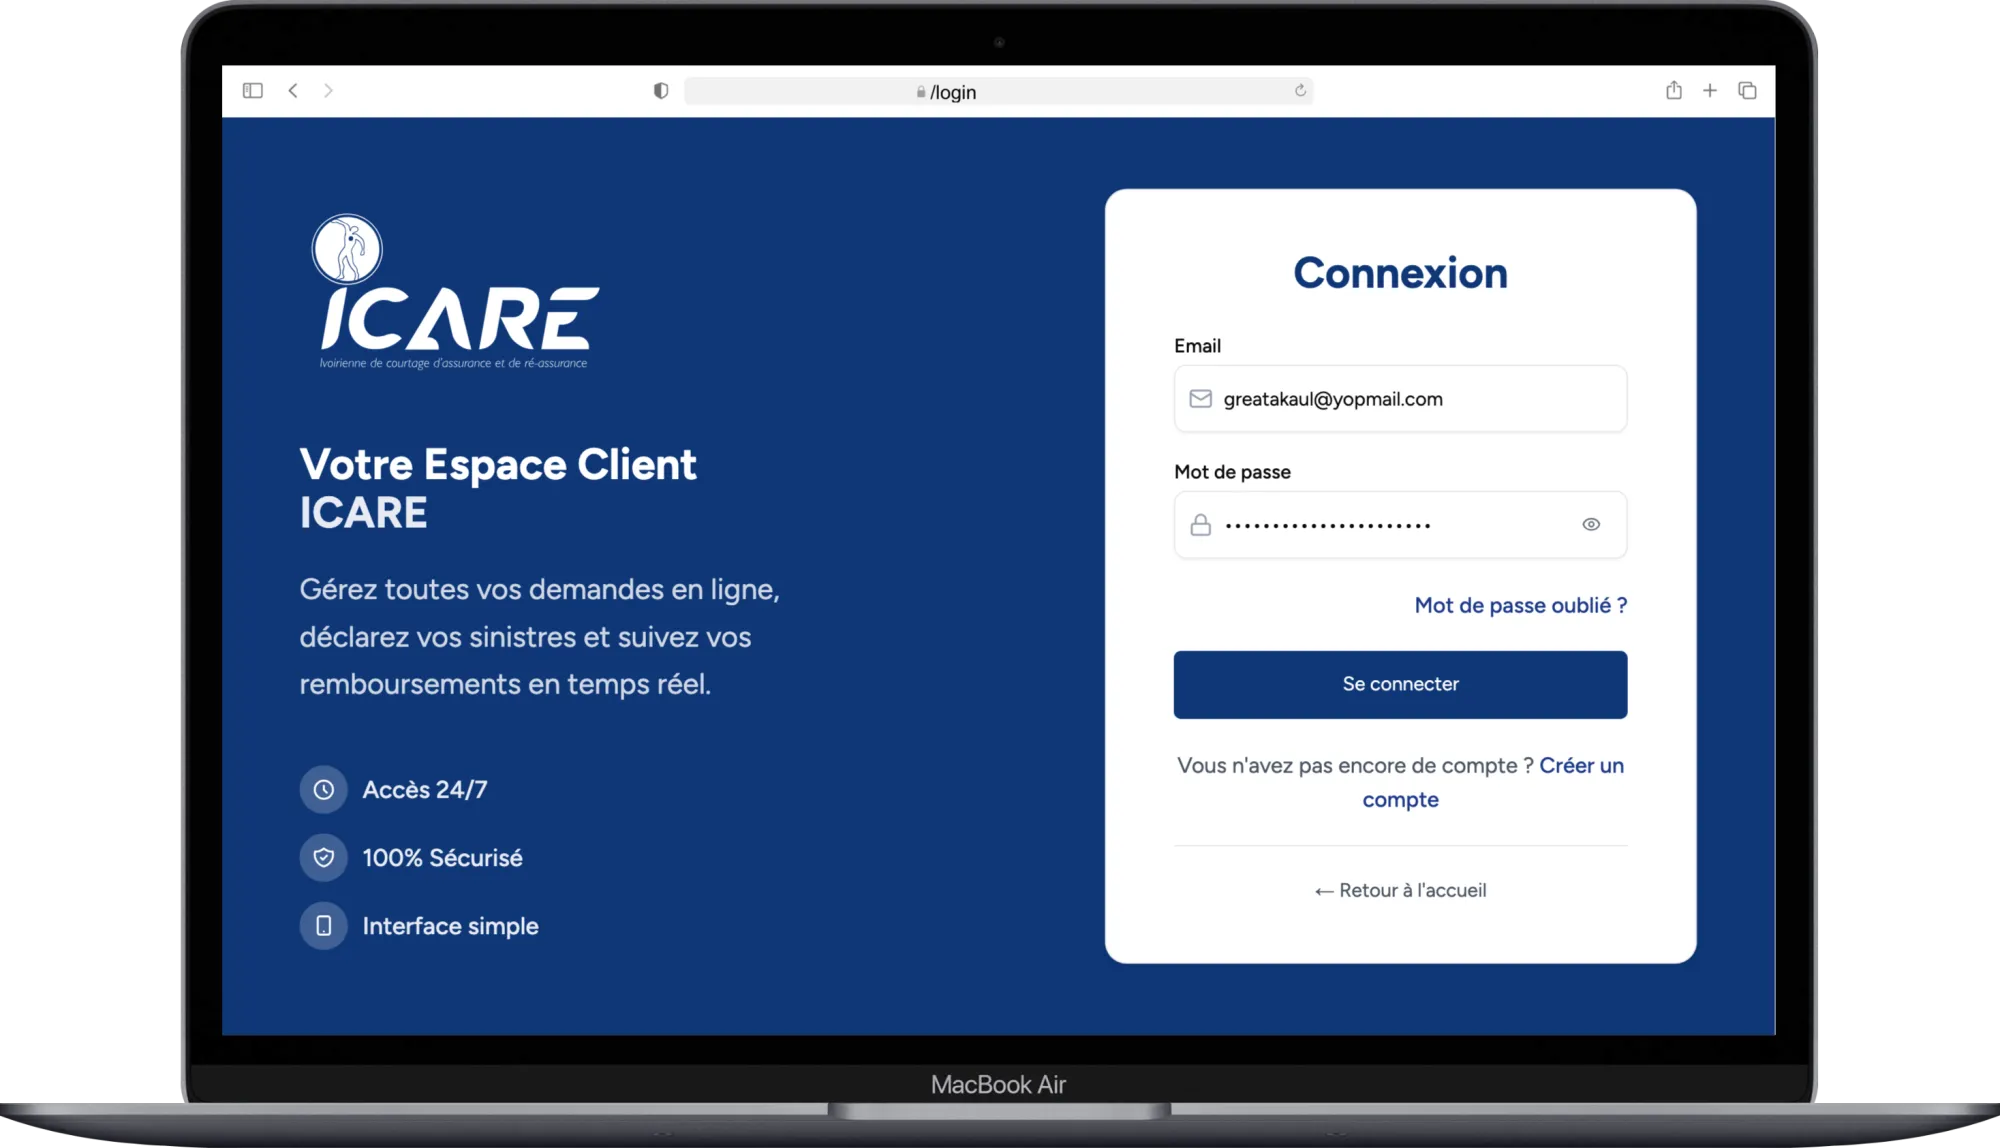
Task: Show the password with the eye icon
Action: 1591,524
